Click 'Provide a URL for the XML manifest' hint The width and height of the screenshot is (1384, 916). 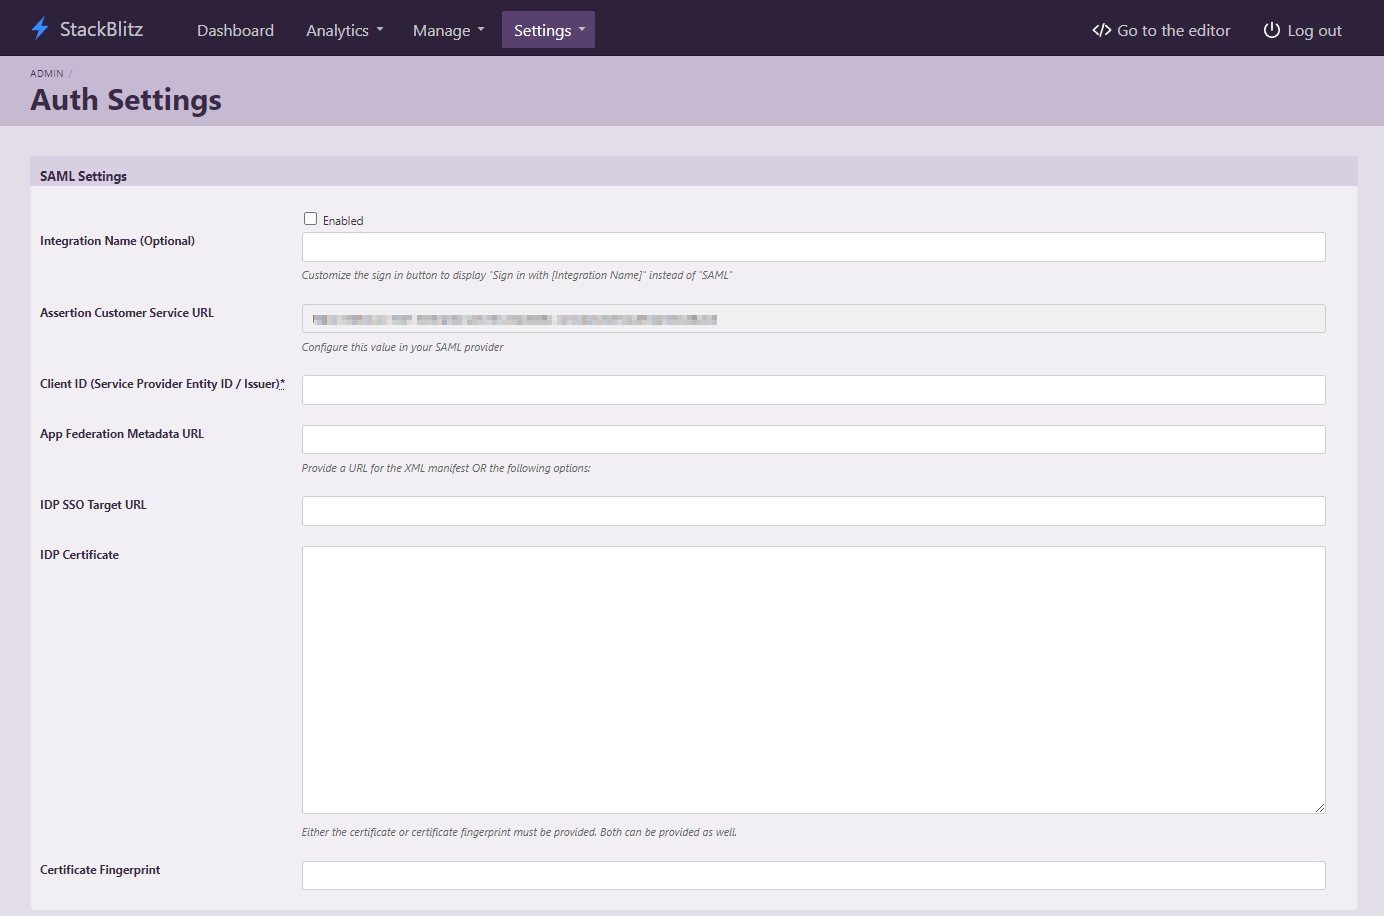click(446, 468)
